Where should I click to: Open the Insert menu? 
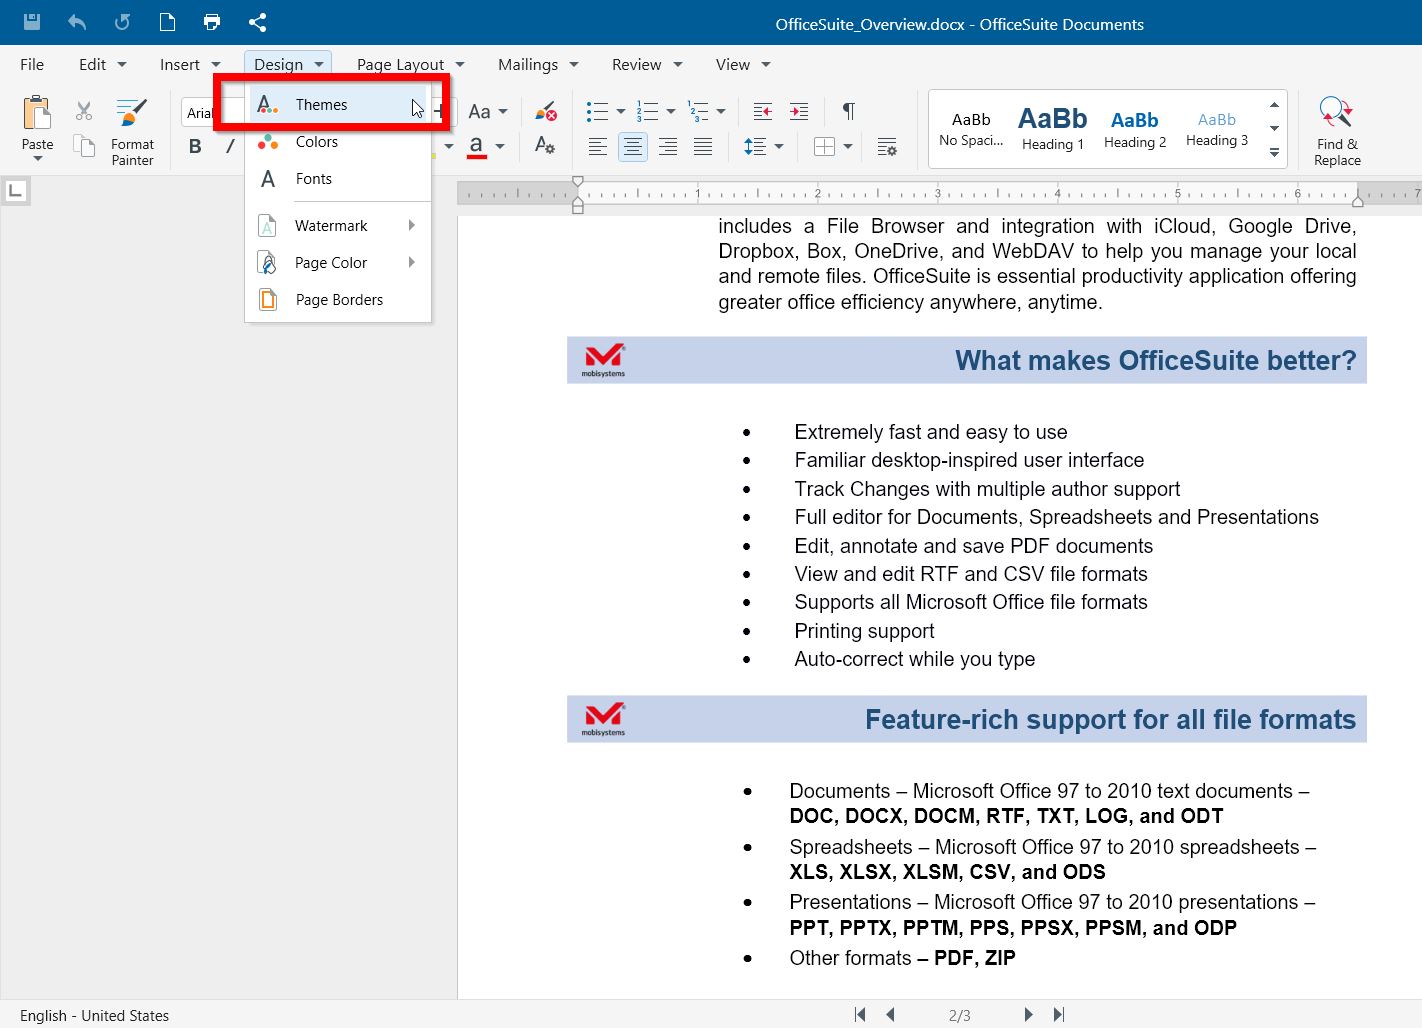(x=190, y=64)
